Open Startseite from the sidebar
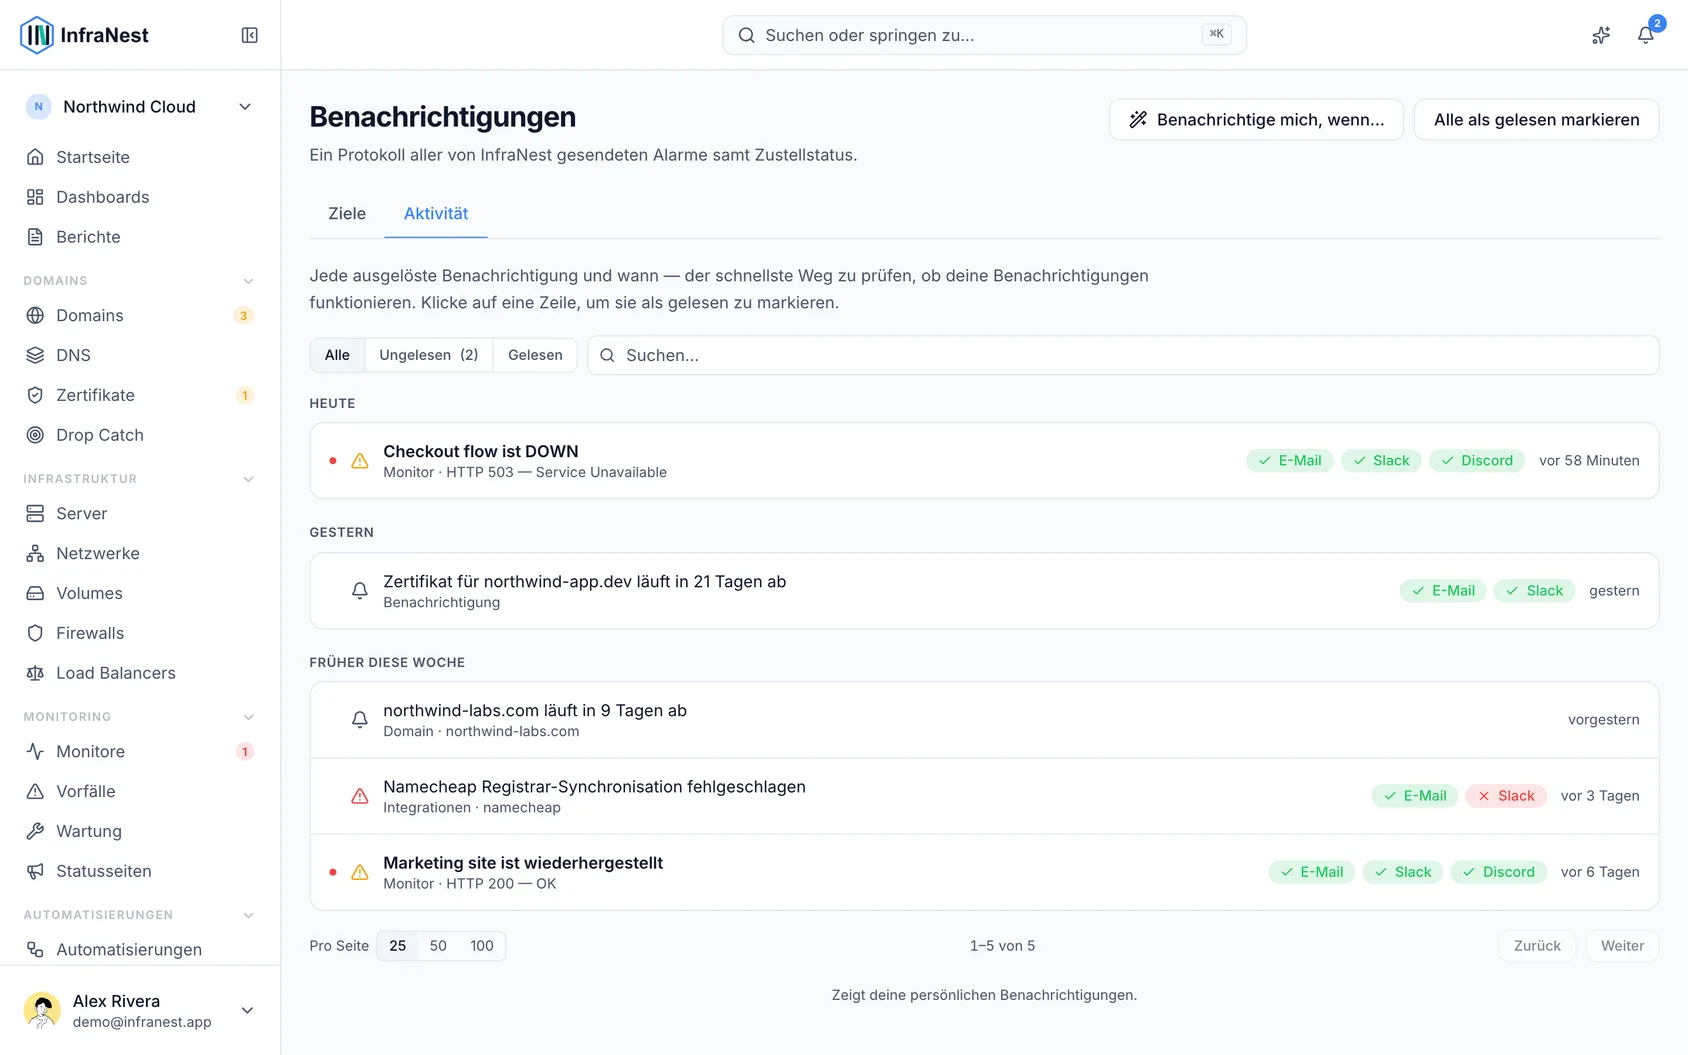The width and height of the screenshot is (1688, 1055). pyautogui.click(x=140, y=157)
